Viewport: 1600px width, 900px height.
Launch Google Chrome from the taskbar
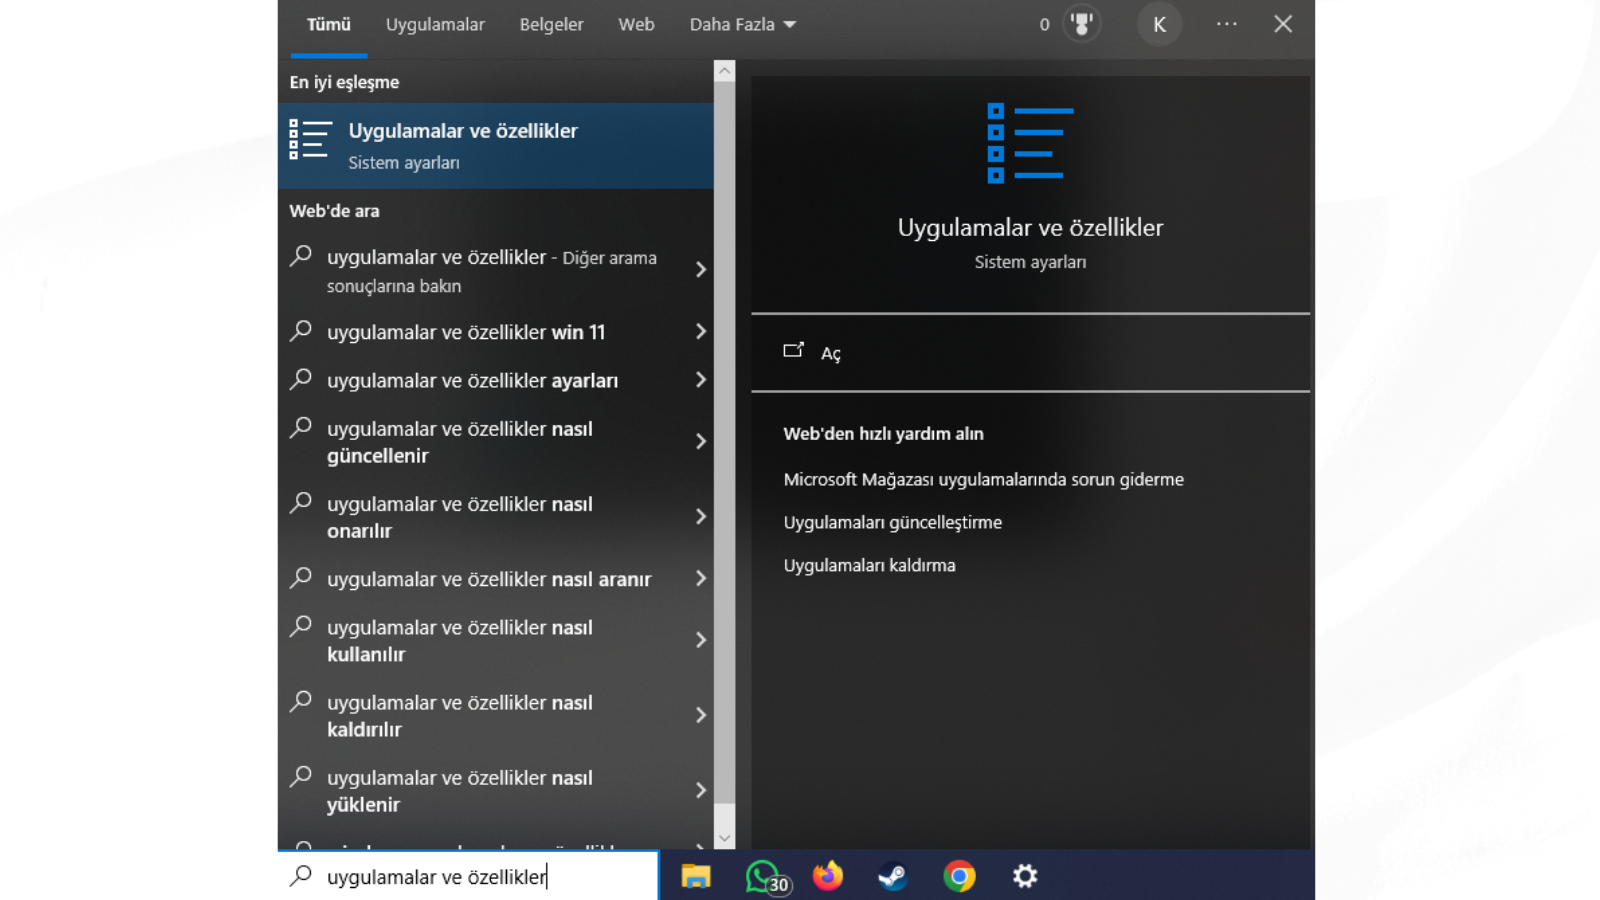959,877
